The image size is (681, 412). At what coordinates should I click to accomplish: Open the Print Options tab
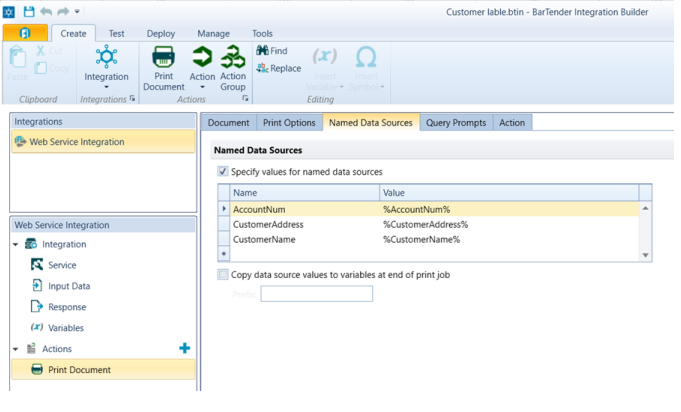[x=289, y=123]
